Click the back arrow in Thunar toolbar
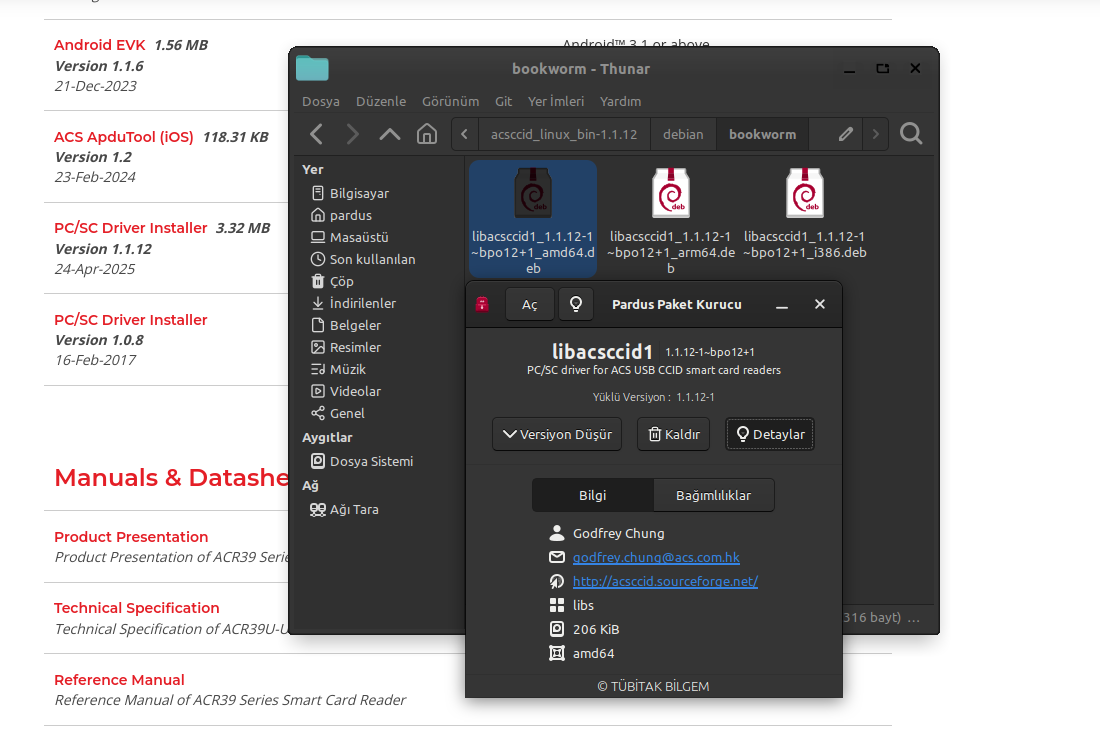Screen dimensions: 1100x742 [x=317, y=134]
